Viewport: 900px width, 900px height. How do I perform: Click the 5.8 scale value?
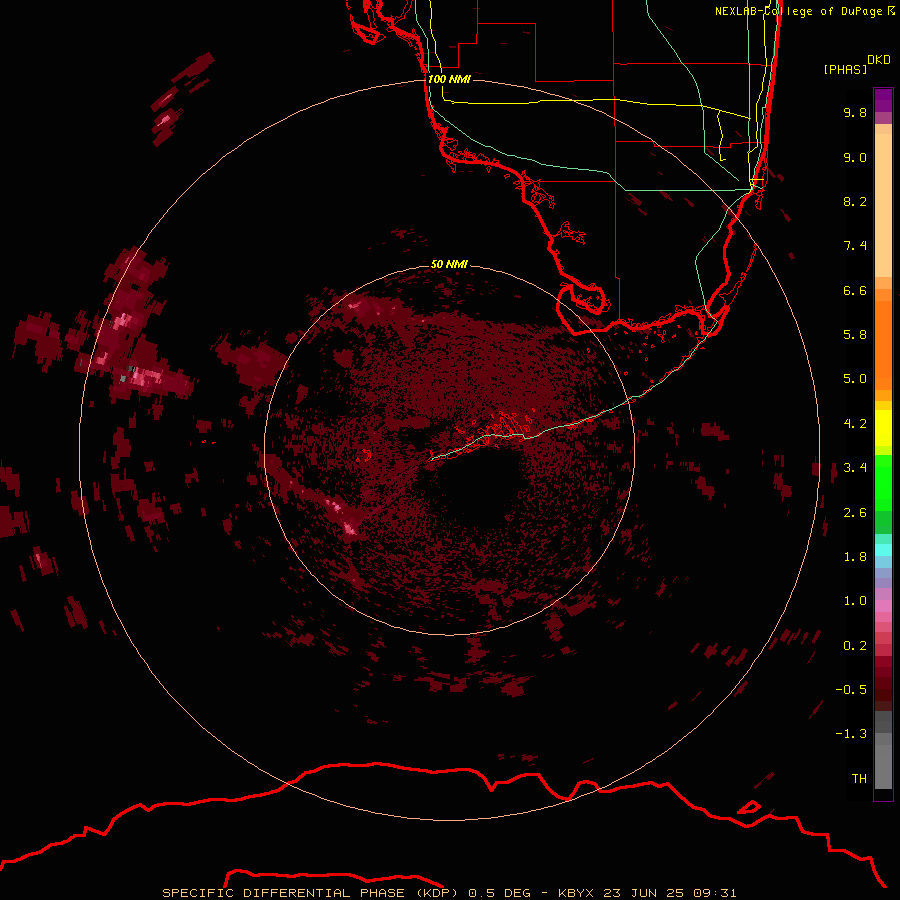click(x=855, y=335)
